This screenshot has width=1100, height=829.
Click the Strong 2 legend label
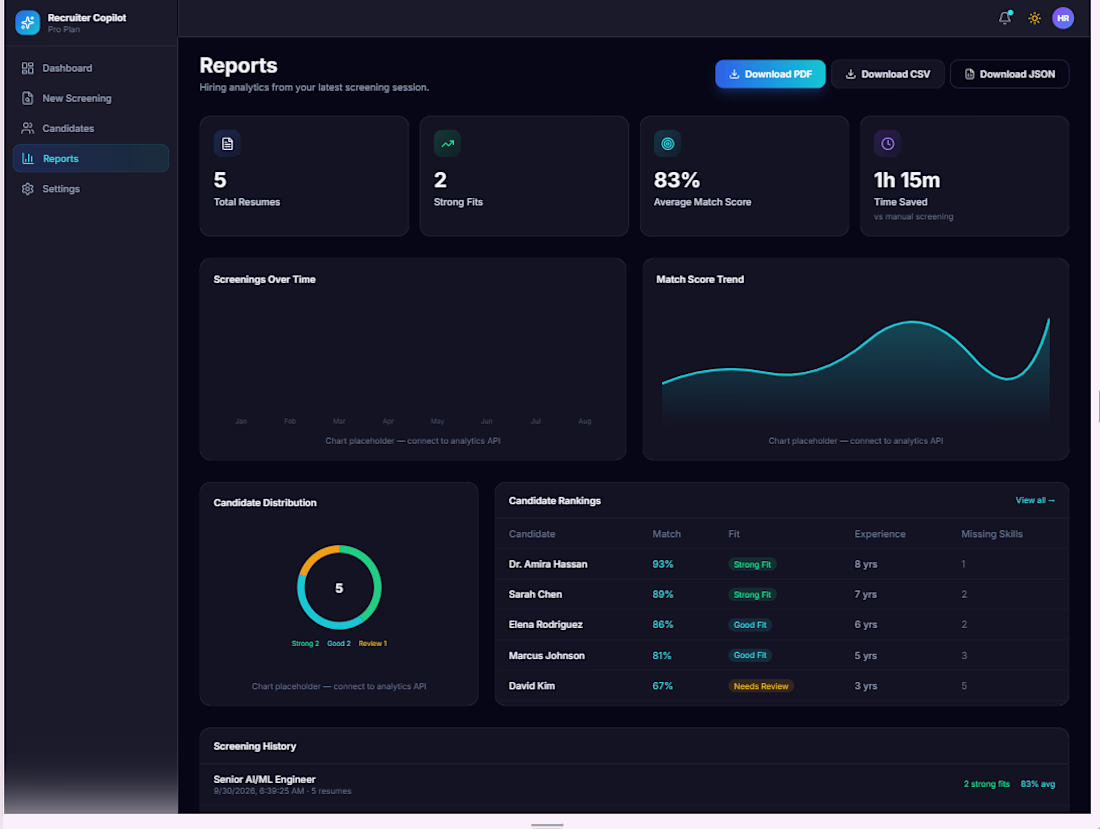coord(305,643)
